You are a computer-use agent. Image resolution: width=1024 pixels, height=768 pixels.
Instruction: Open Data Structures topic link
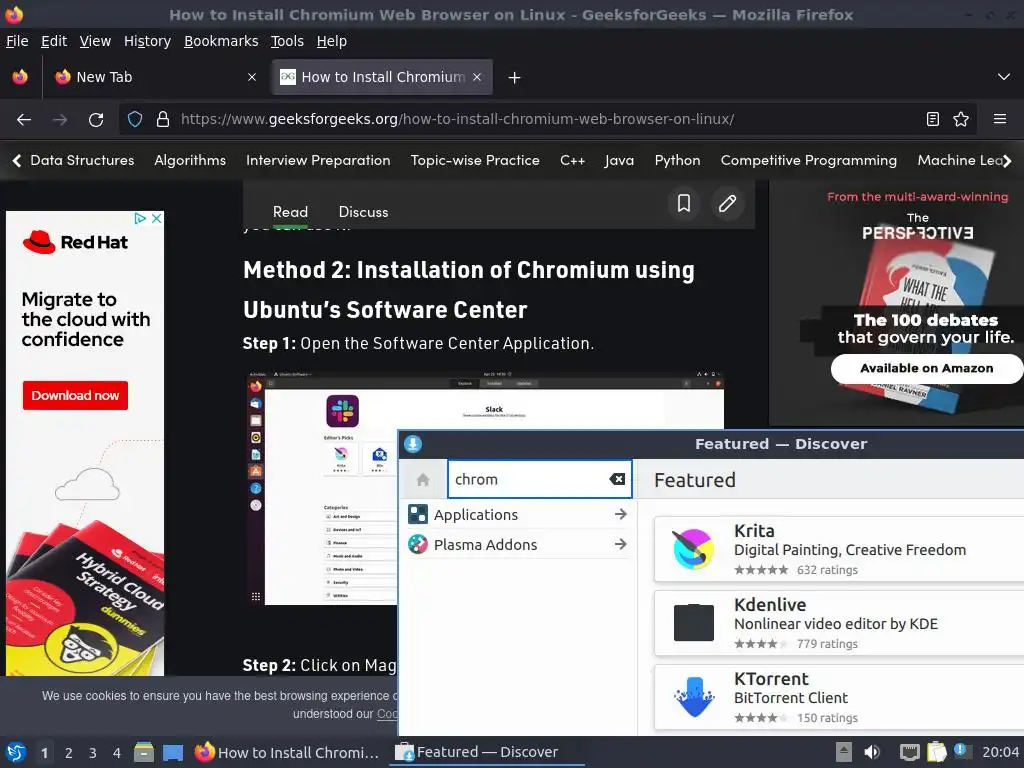[82, 161]
